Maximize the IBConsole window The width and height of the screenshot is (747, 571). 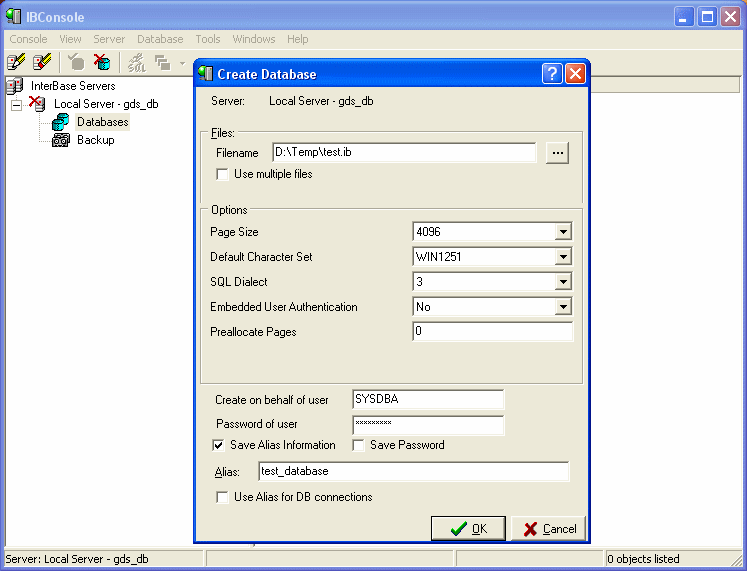tap(707, 17)
